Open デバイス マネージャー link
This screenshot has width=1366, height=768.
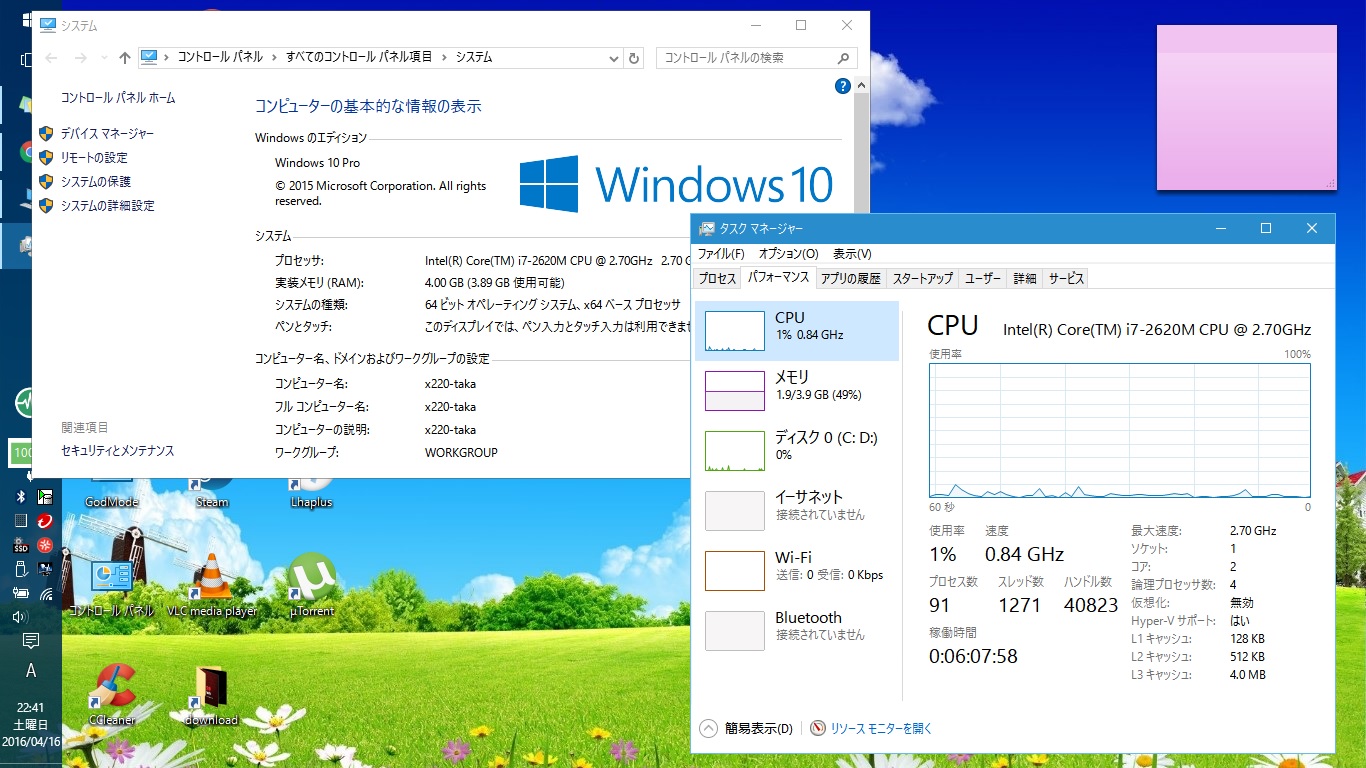click(107, 134)
